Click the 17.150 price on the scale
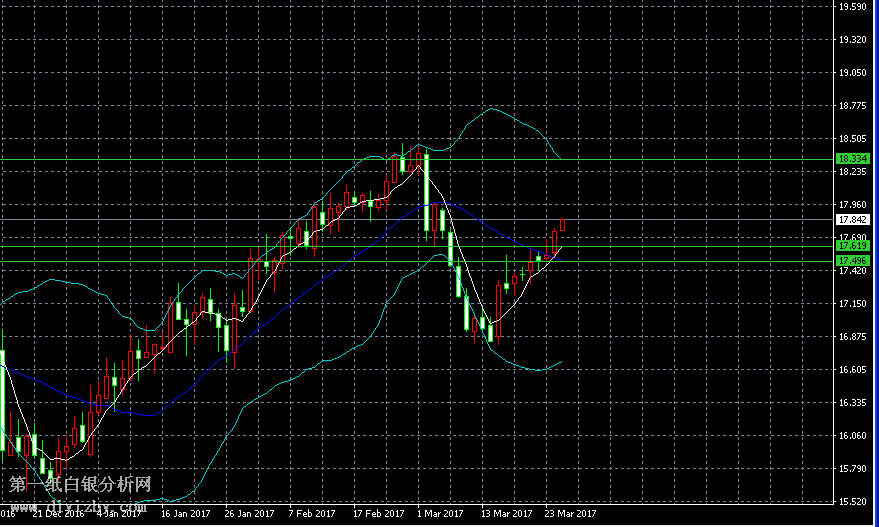879x527 pixels. click(852, 304)
